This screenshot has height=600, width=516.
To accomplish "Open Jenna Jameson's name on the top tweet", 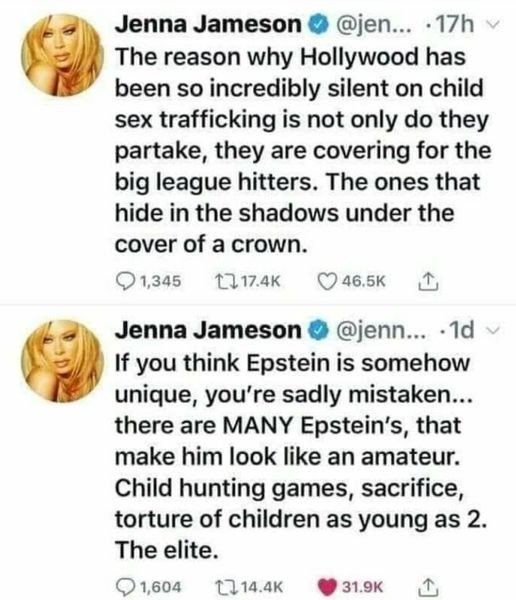I will tap(209, 25).
